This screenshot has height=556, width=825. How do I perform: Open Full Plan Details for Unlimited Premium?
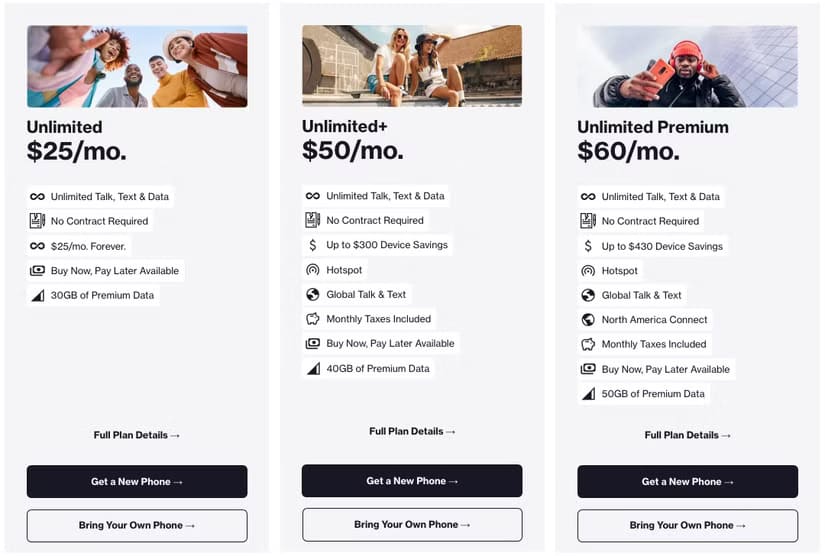click(687, 435)
